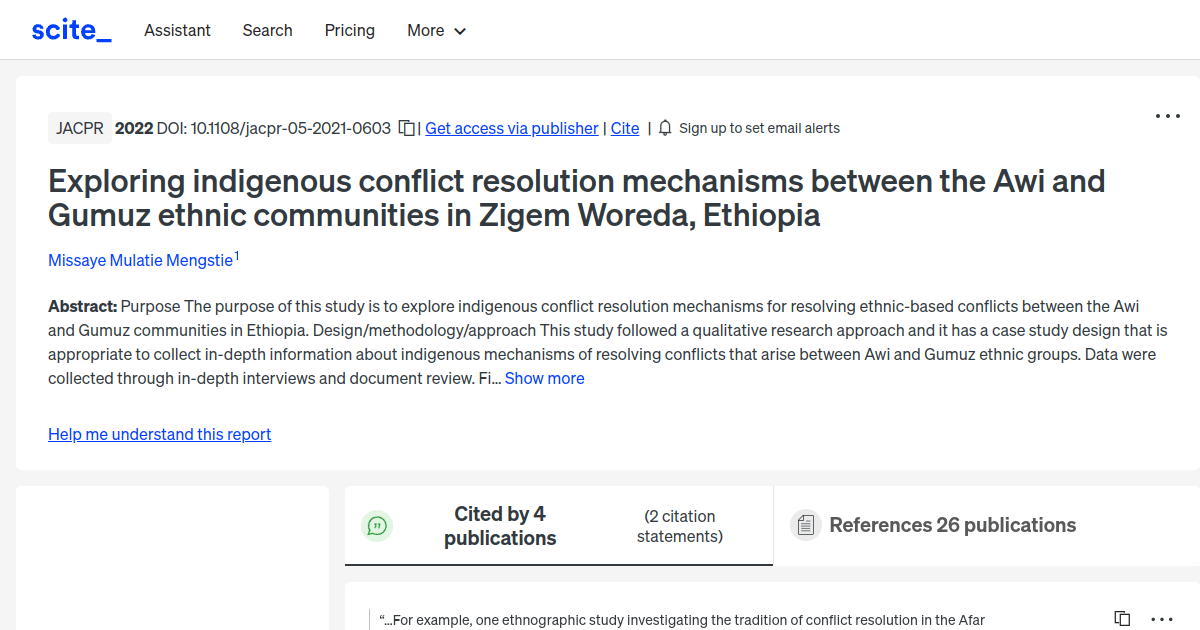Image resolution: width=1200 pixels, height=630 pixels.
Task: Switch to Cited by 4 publications tab
Action: click(500, 526)
